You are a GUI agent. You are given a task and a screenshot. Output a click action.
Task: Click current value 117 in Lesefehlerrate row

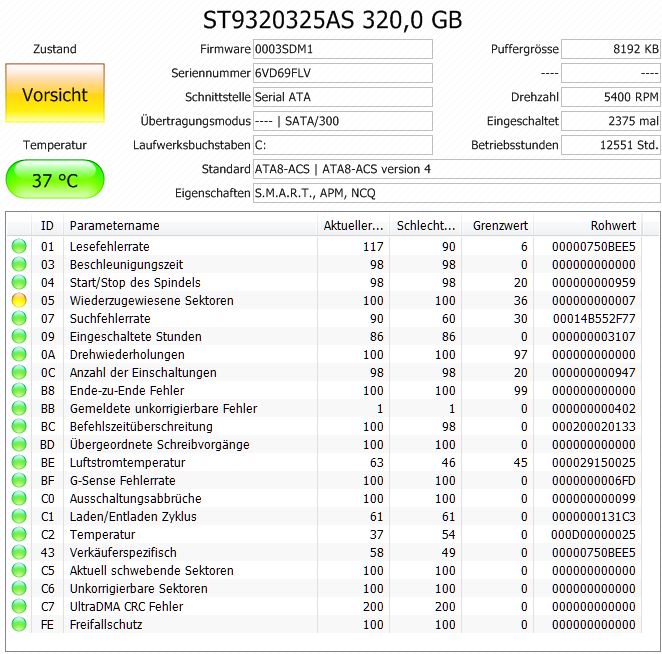tap(373, 247)
